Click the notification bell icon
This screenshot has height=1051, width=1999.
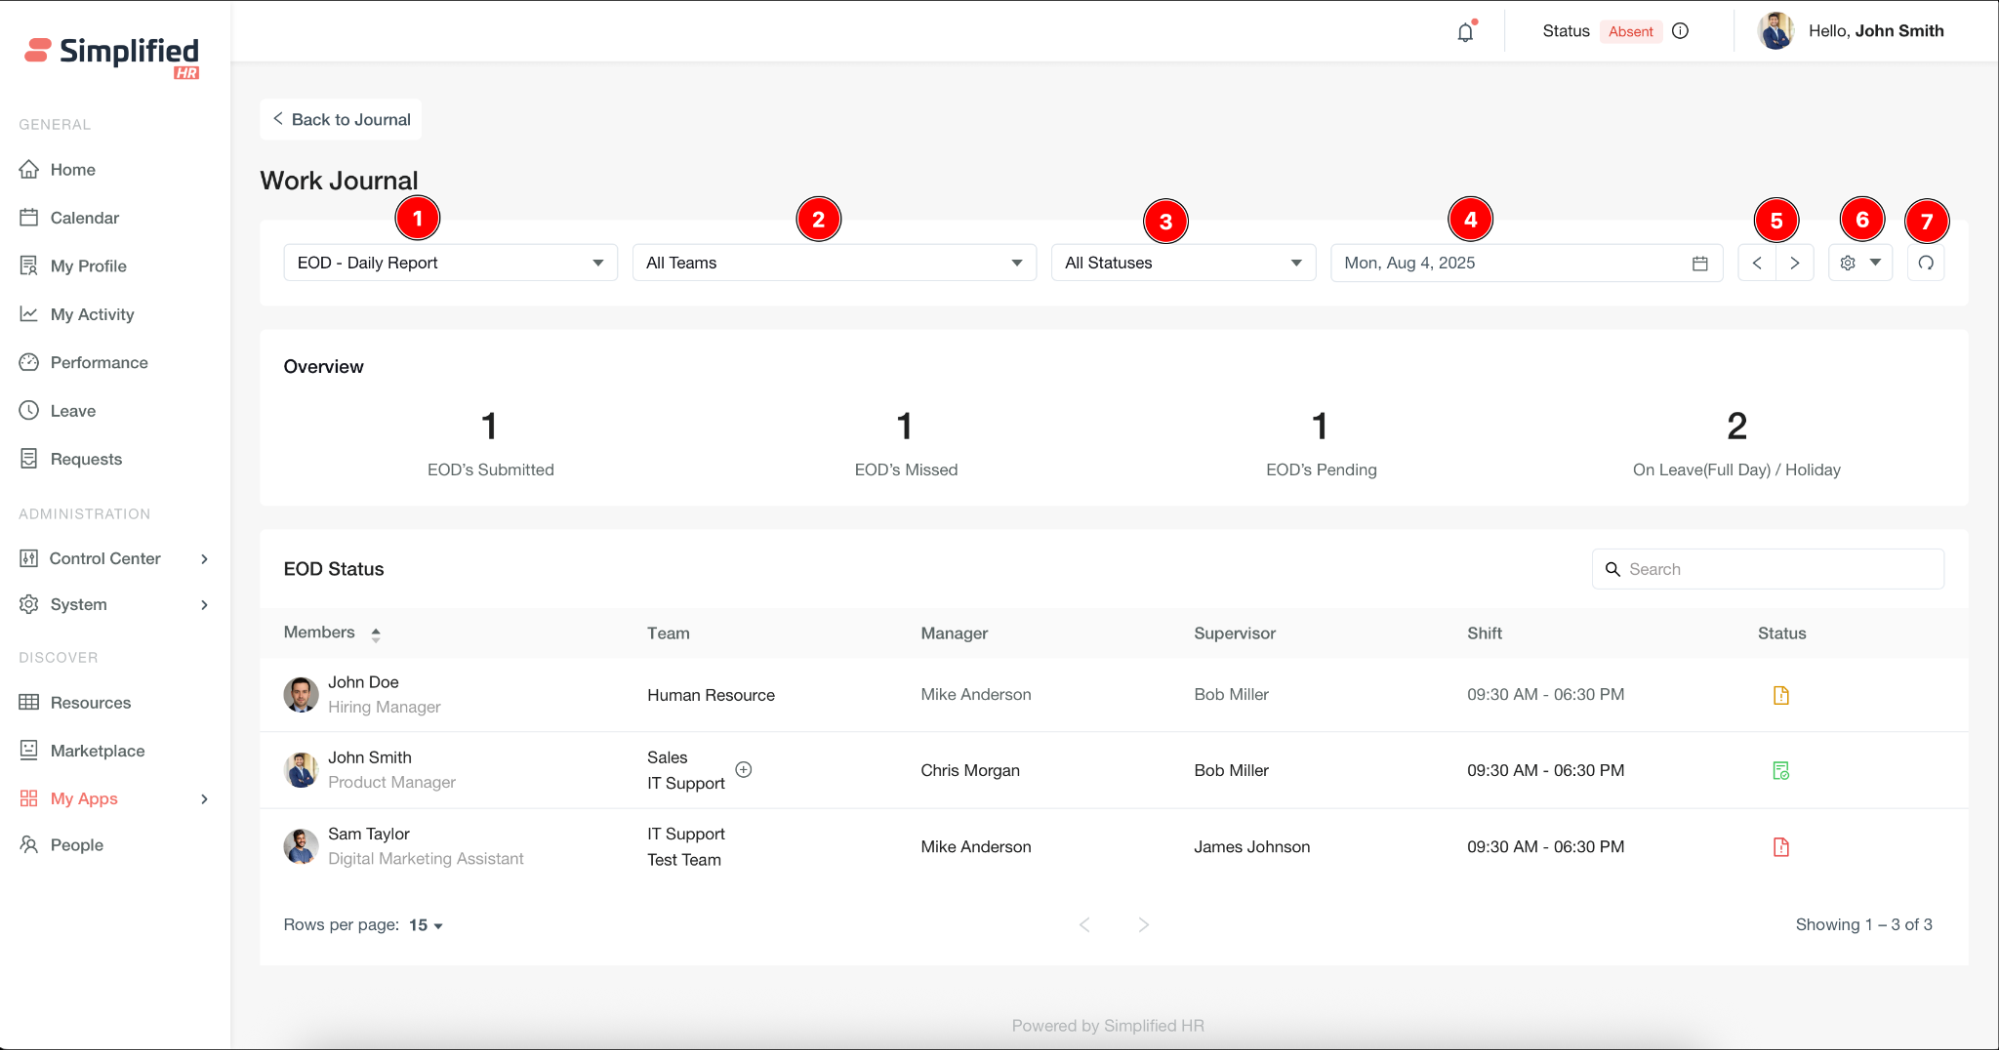click(1465, 32)
